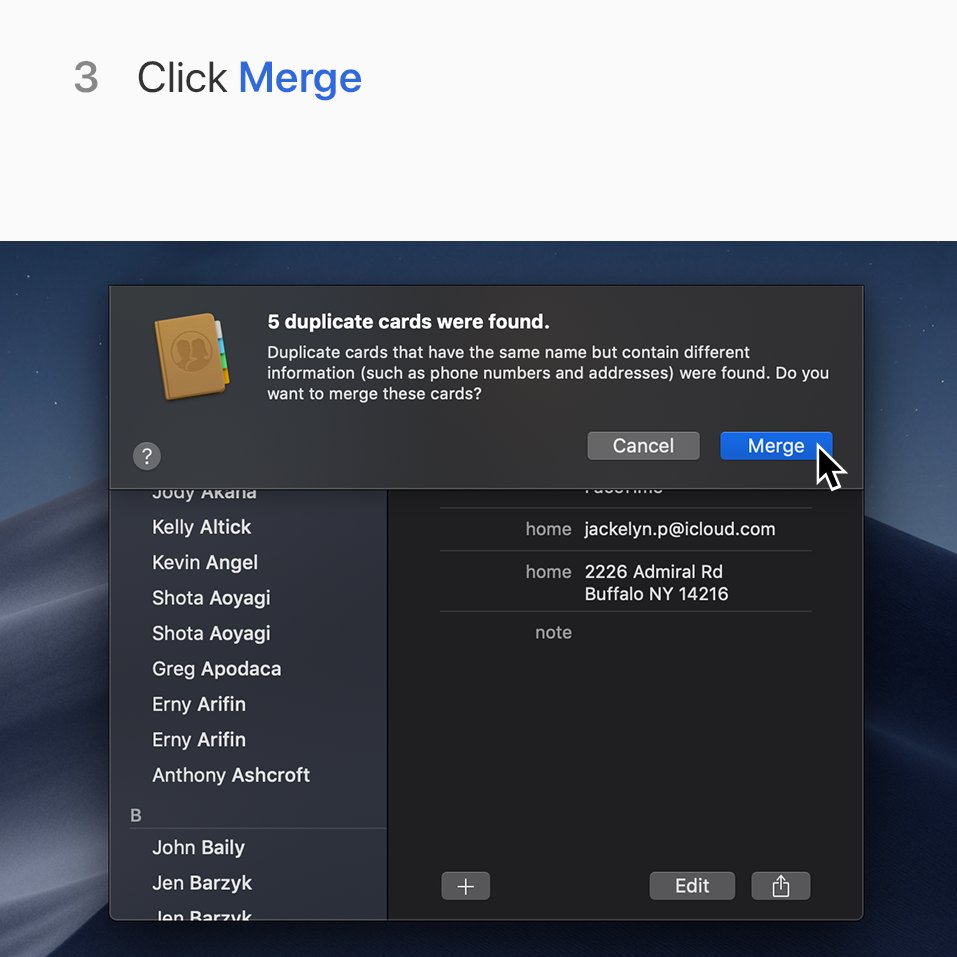Click the jackelyn.p@icloud.com email address
957x957 pixels.
680,529
